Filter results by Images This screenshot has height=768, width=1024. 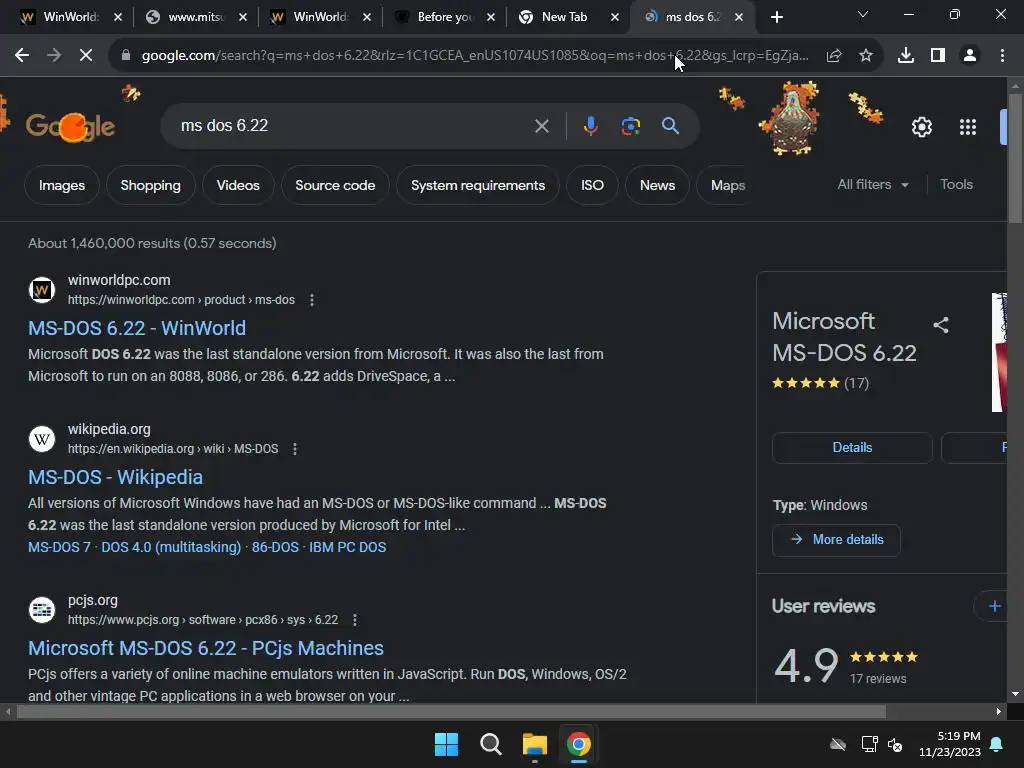tap(62, 185)
